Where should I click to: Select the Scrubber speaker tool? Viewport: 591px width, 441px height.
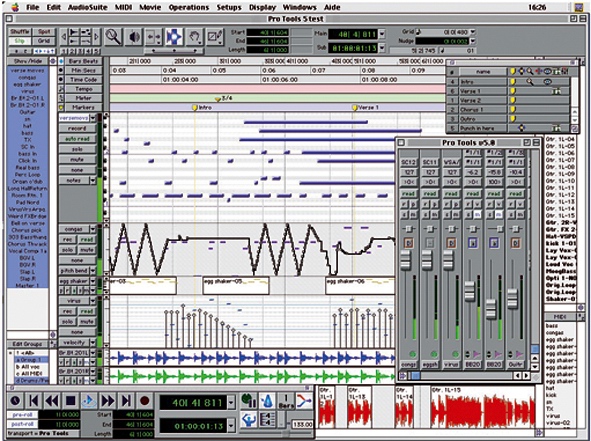pyautogui.click(x=134, y=37)
